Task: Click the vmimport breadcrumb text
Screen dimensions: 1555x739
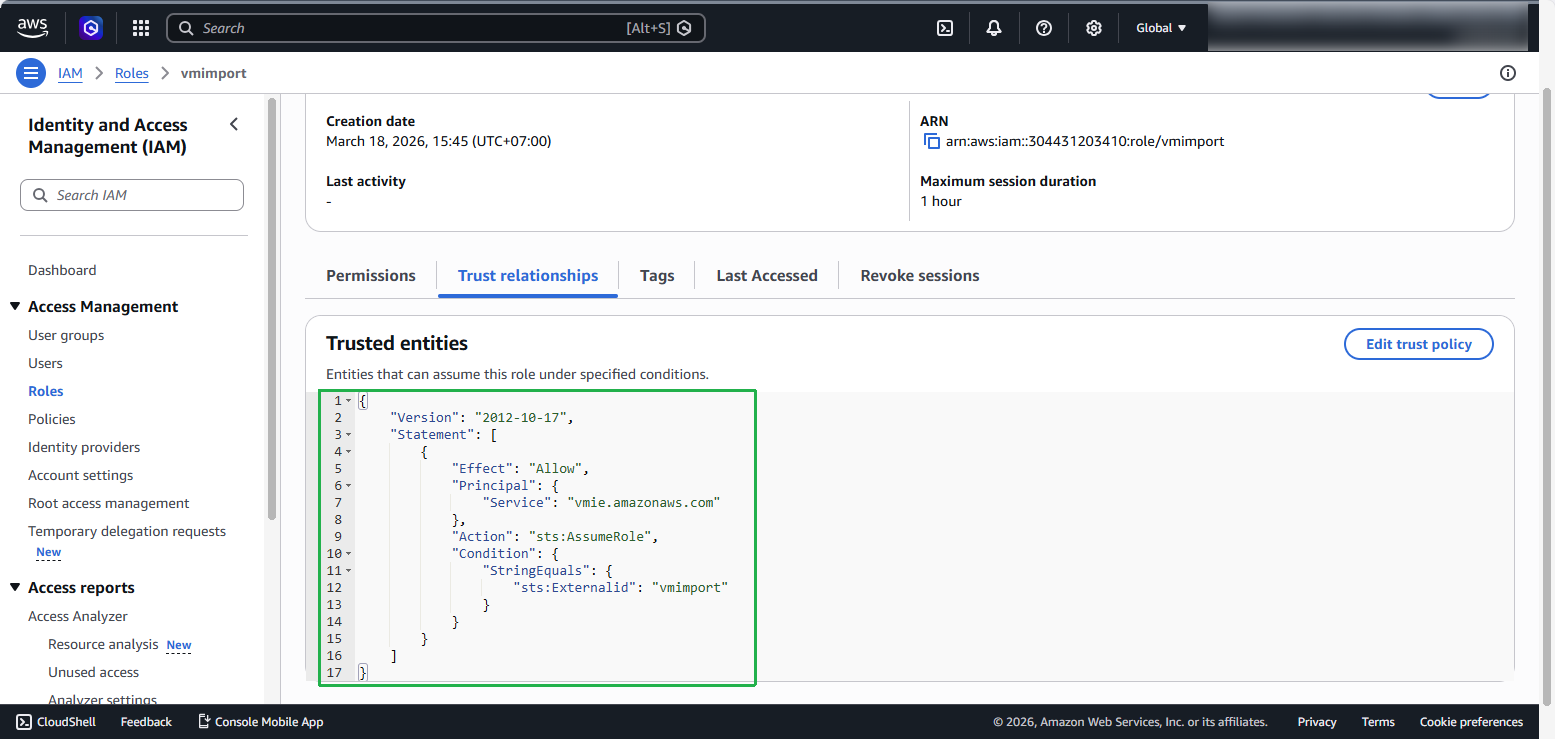Action: (x=214, y=73)
